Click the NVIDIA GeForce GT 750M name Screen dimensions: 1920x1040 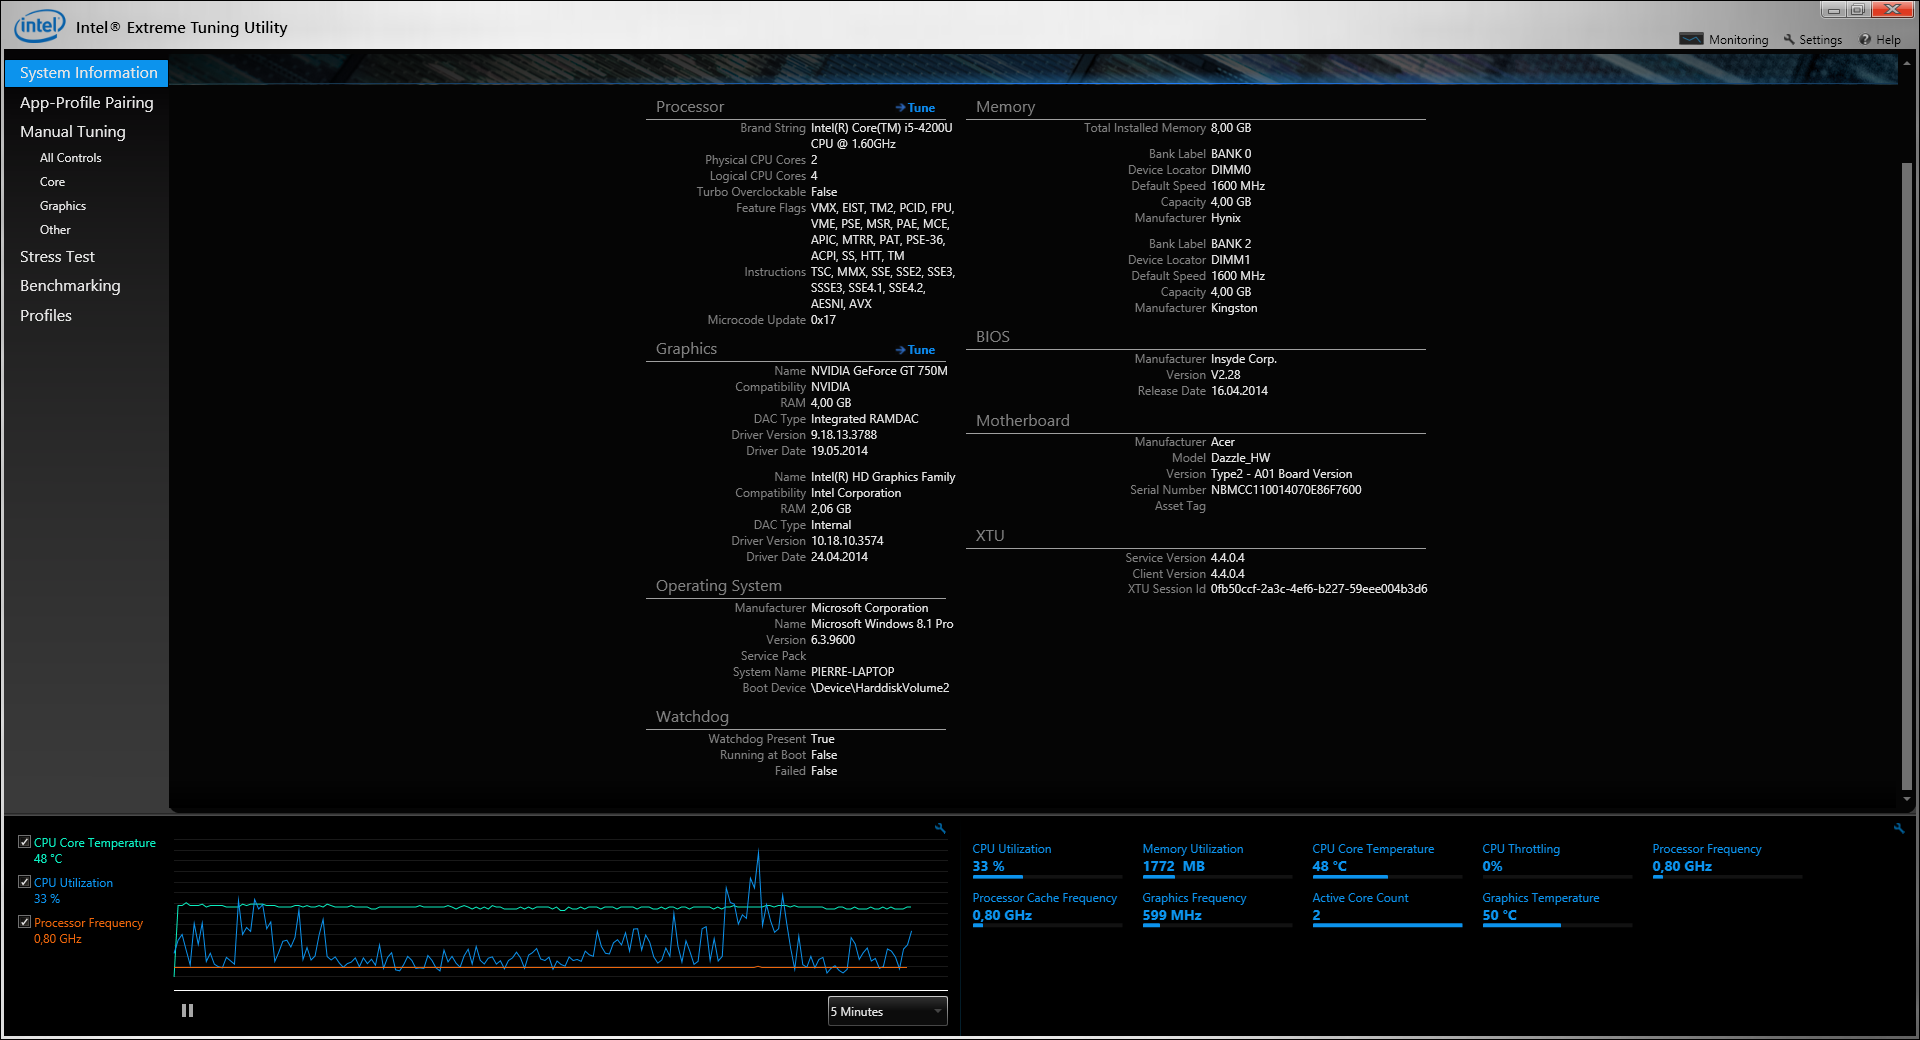(879, 371)
